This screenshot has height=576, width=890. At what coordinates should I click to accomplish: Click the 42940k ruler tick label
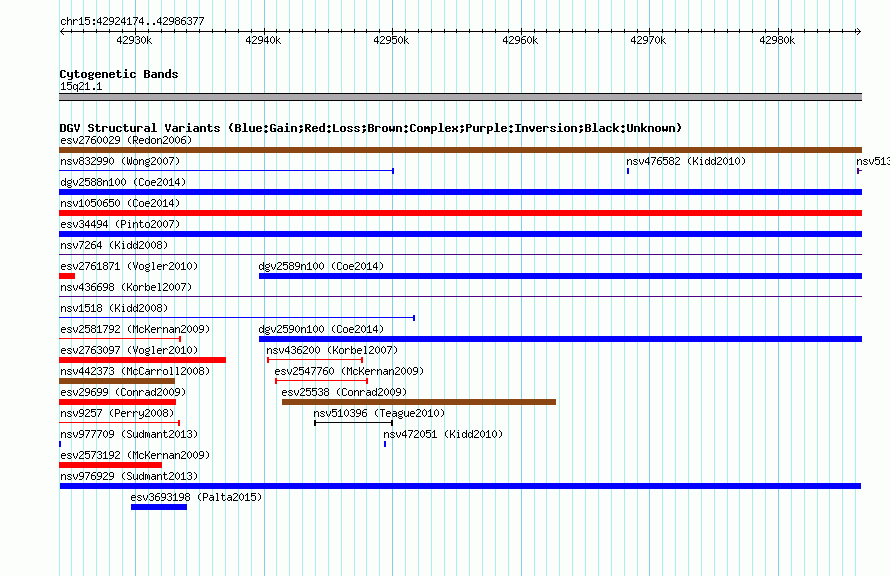pyautogui.click(x=263, y=40)
